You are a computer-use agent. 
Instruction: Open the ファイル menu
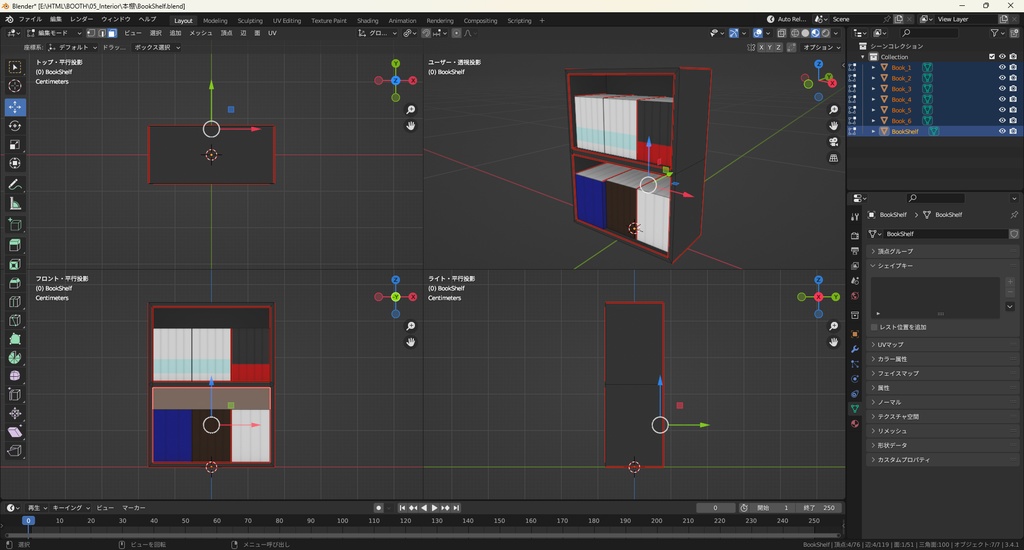click(x=30, y=20)
